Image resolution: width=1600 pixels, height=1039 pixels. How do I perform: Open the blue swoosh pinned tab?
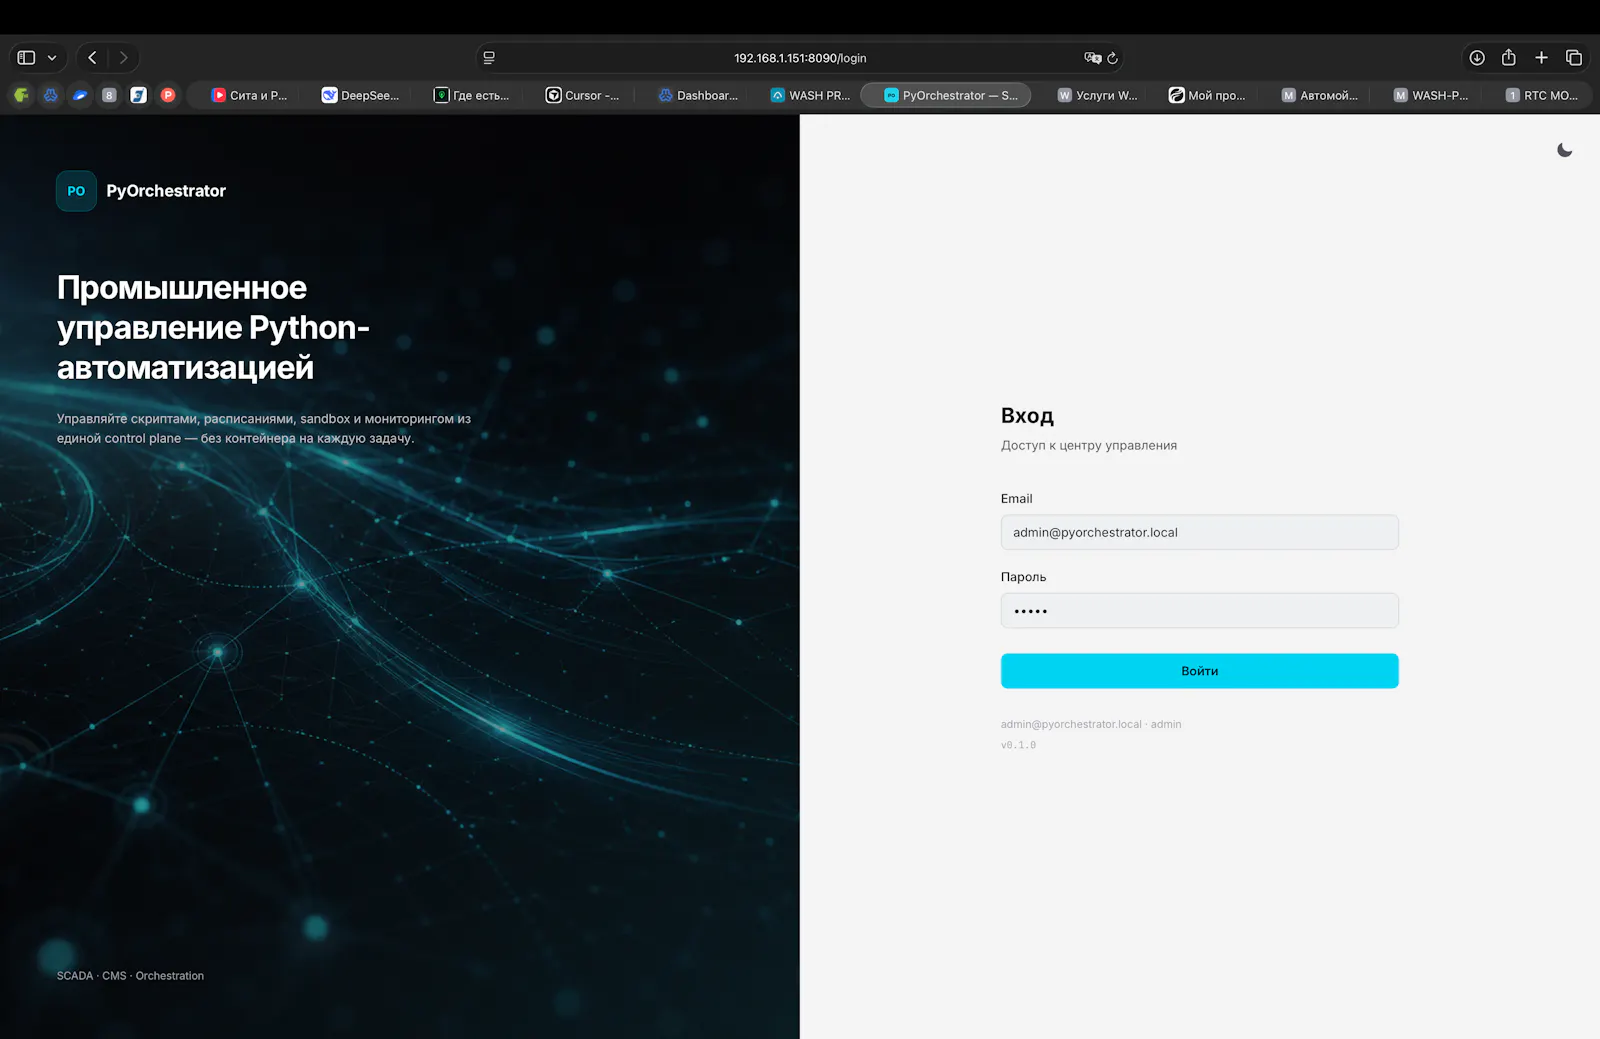80,95
